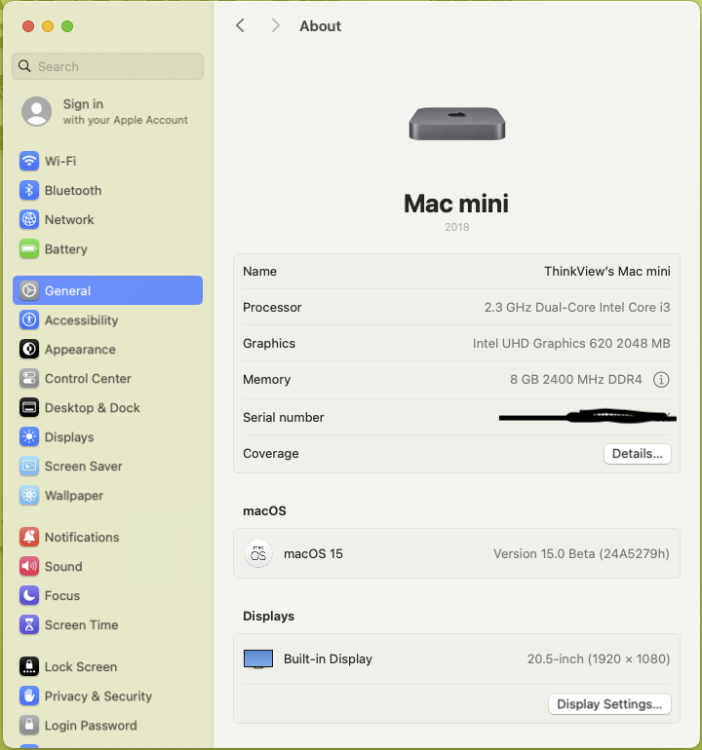Click the Serial number label

click(284, 417)
